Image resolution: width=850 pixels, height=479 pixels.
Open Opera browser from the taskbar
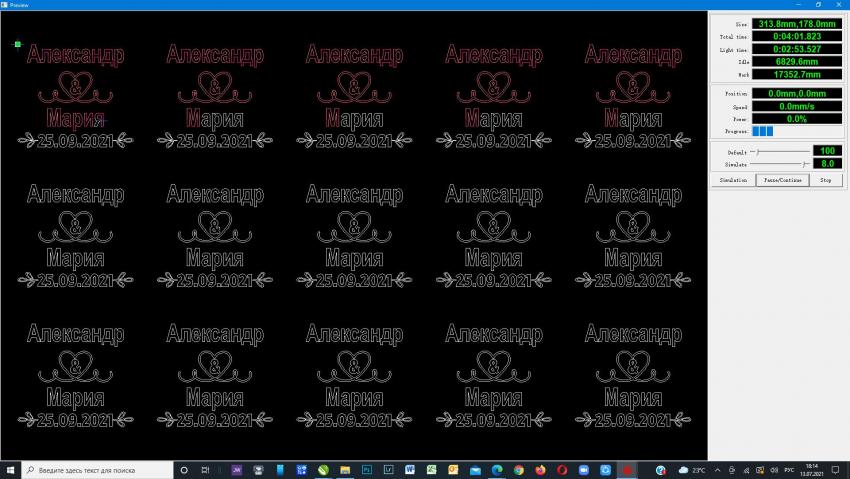[x=562, y=469]
